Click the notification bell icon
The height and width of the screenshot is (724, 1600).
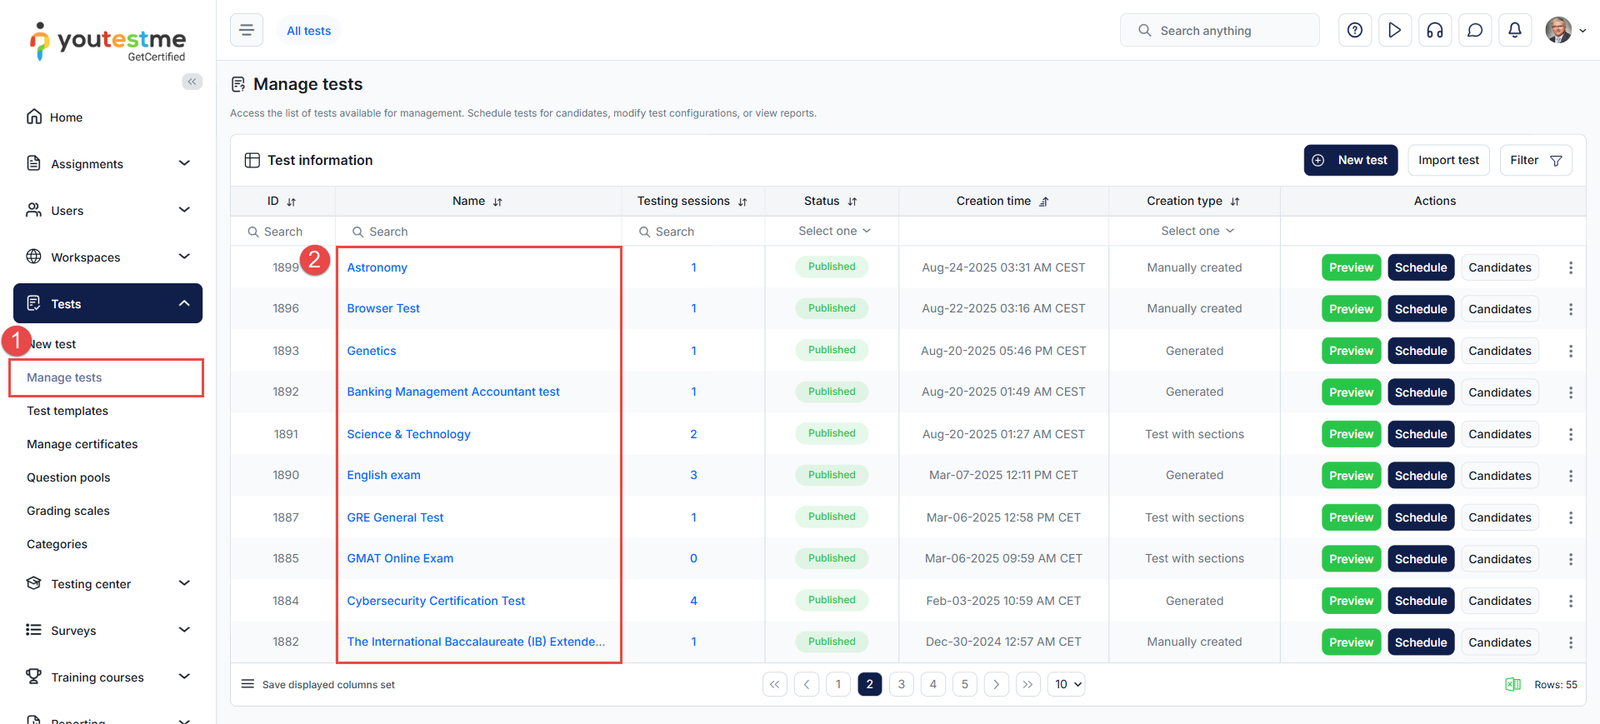click(1514, 30)
